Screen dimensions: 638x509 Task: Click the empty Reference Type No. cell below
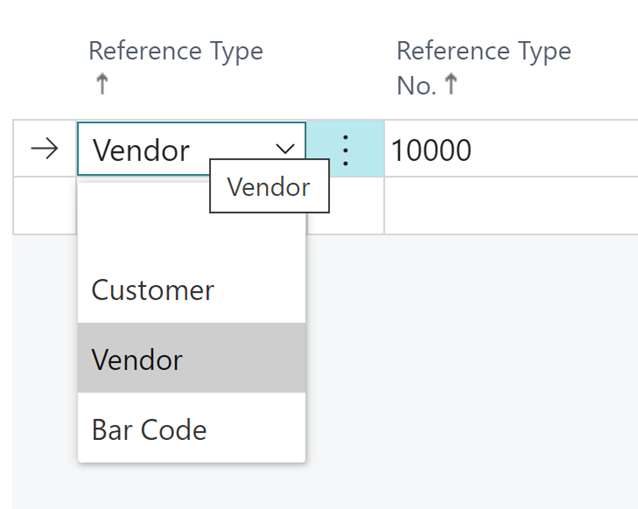pos(511,205)
